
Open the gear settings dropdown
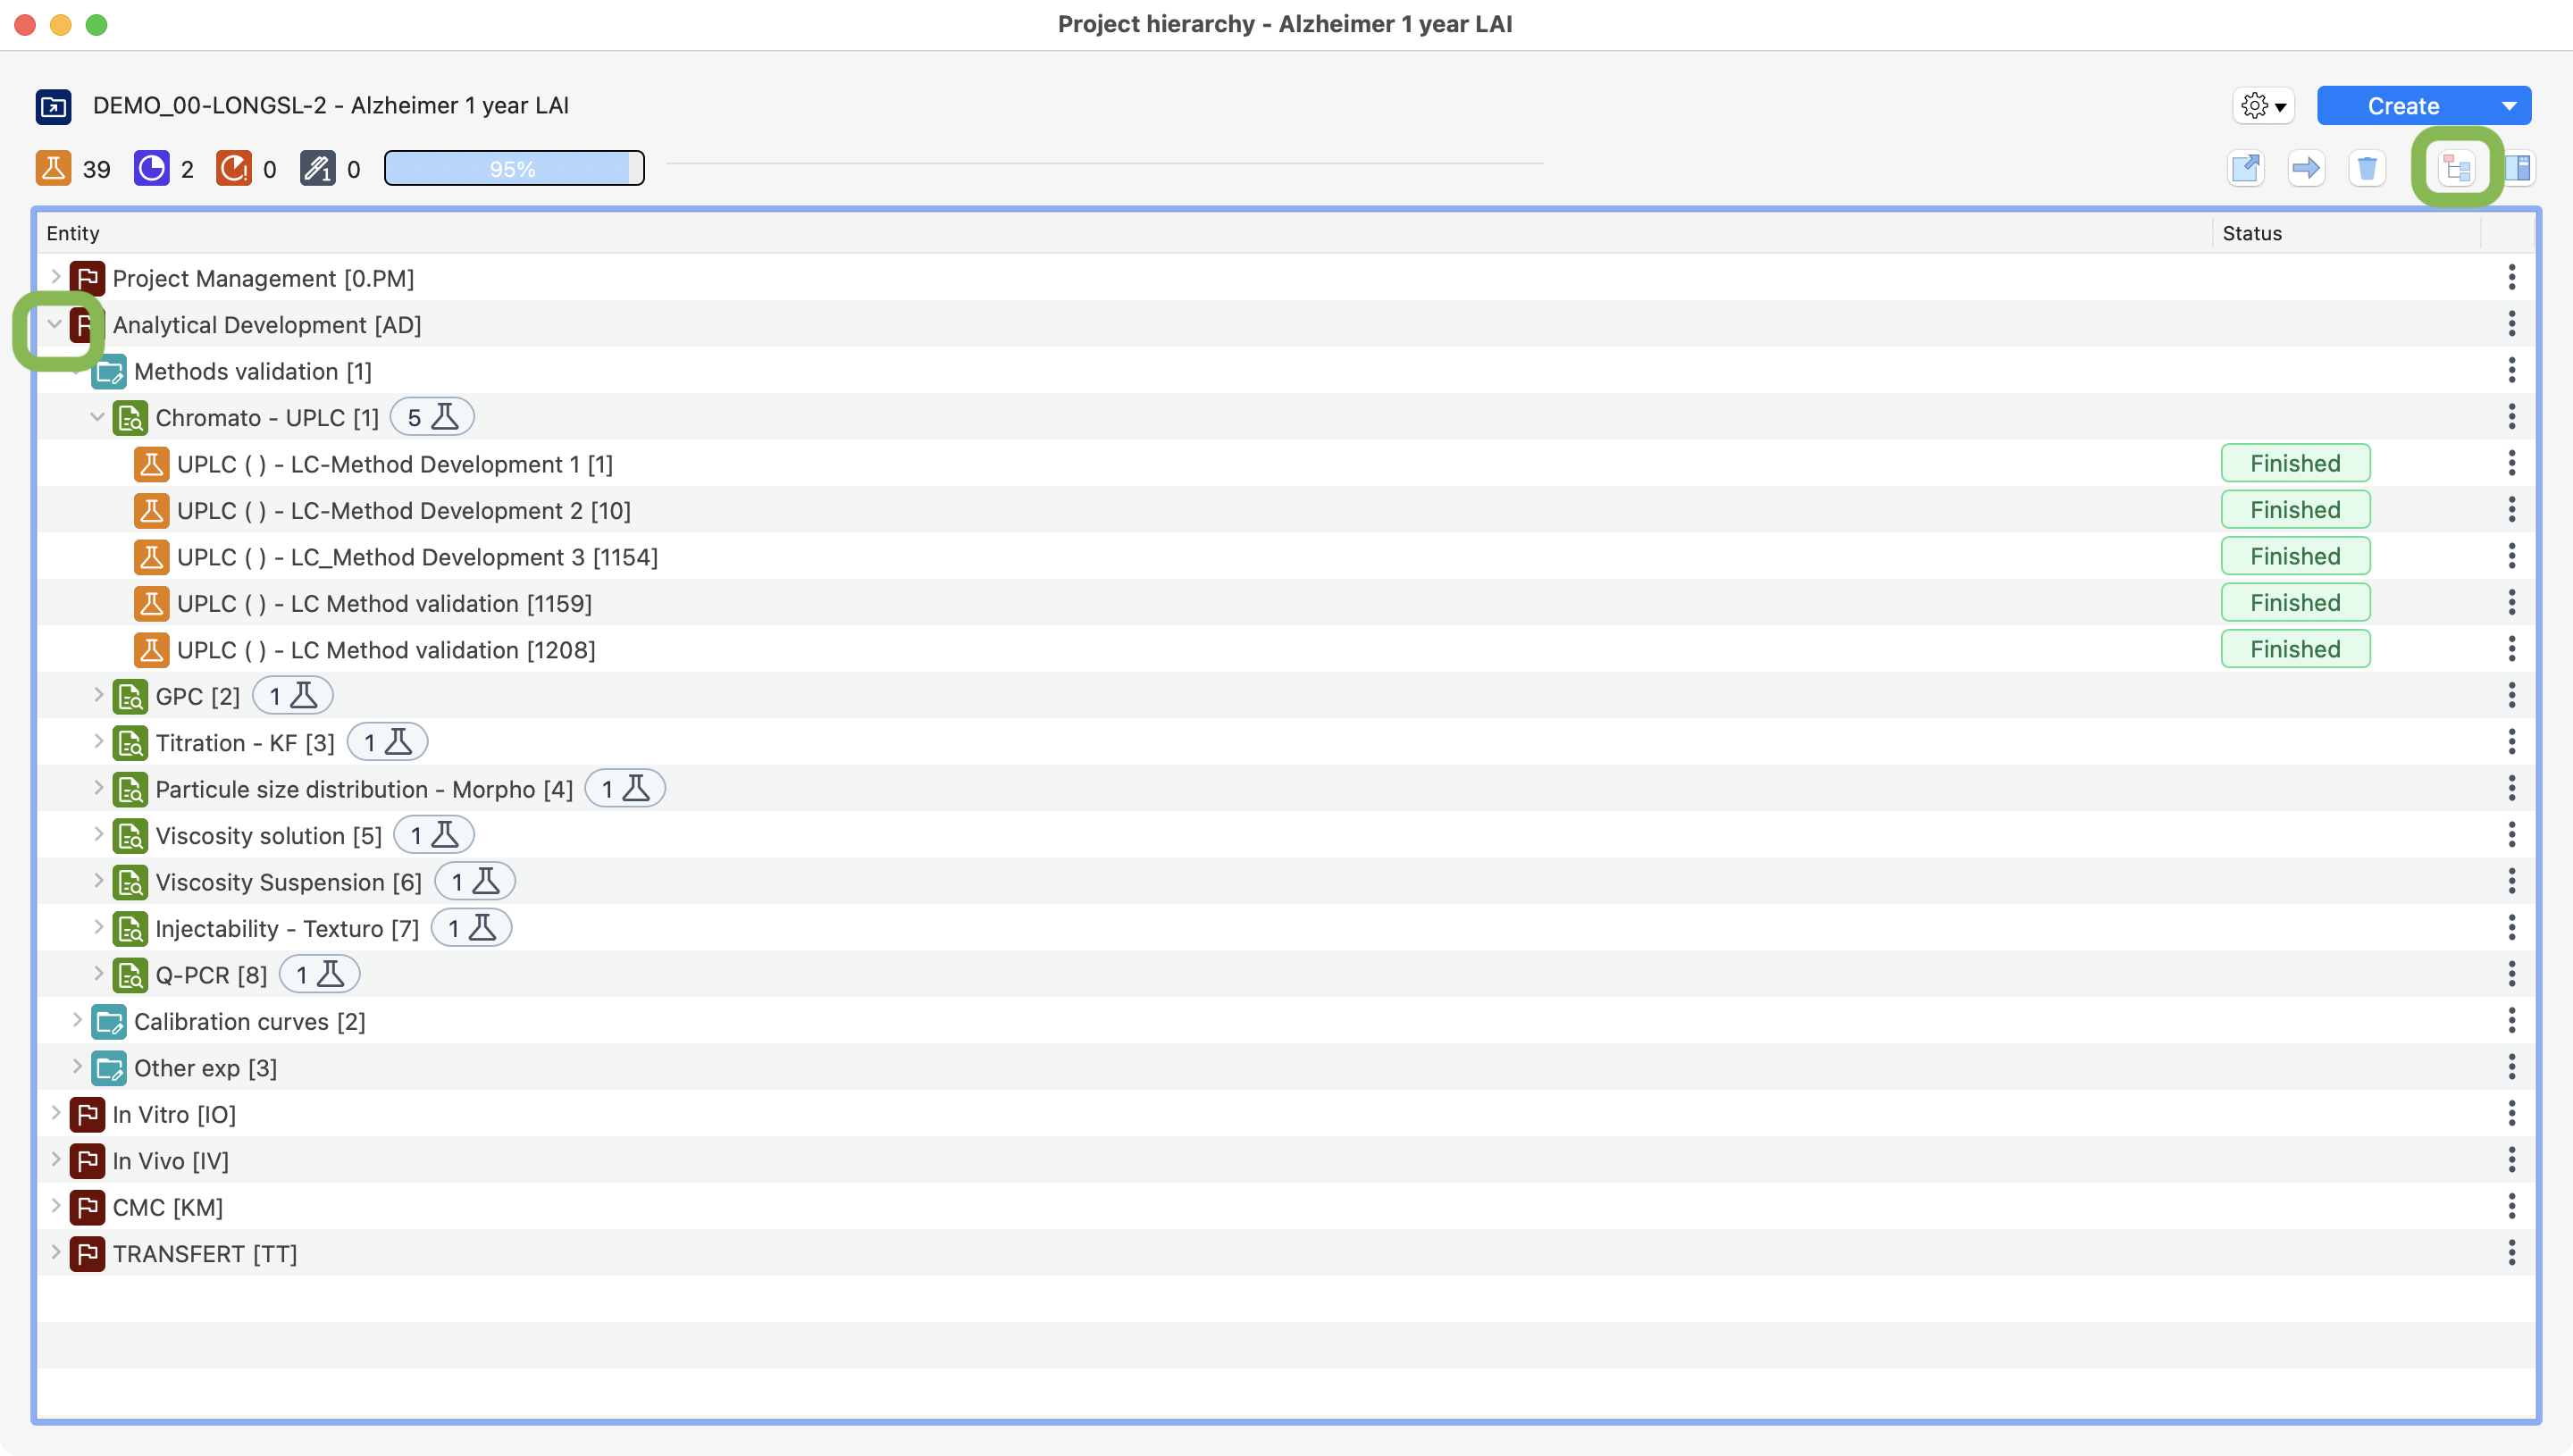coord(2263,106)
